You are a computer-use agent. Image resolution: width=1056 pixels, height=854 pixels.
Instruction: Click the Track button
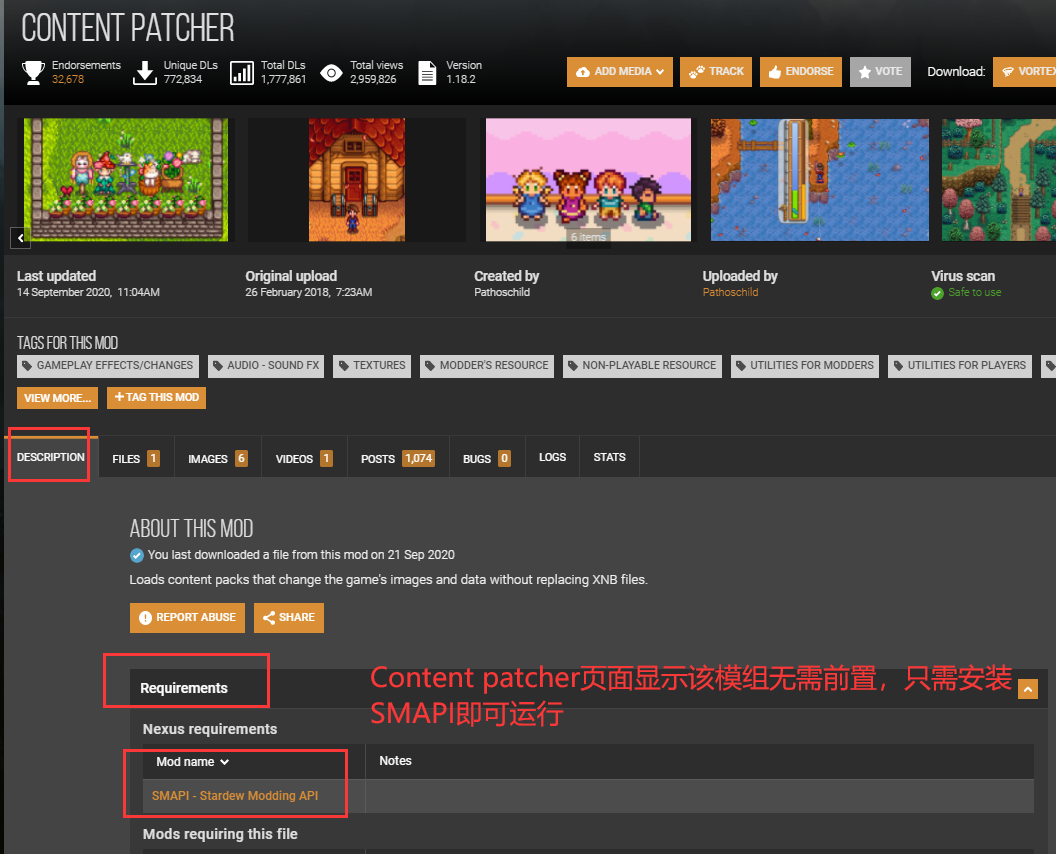(716, 71)
